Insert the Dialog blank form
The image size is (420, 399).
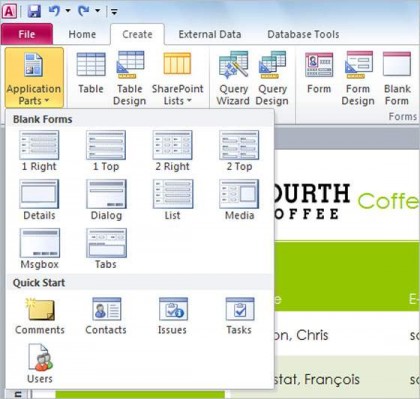coord(106,200)
